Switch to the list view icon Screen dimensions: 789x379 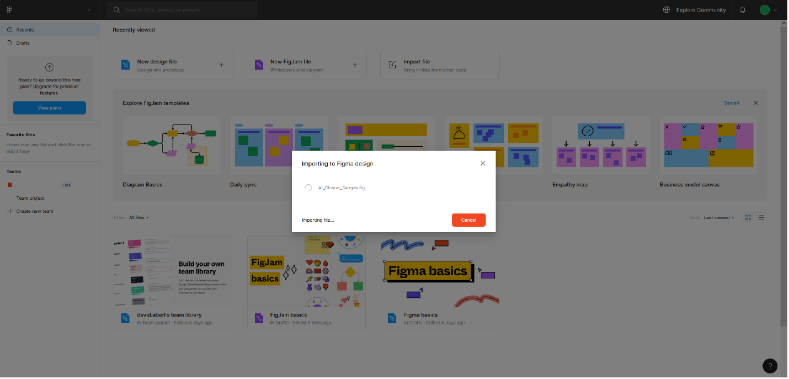pyautogui.click(x=761, y=217)
